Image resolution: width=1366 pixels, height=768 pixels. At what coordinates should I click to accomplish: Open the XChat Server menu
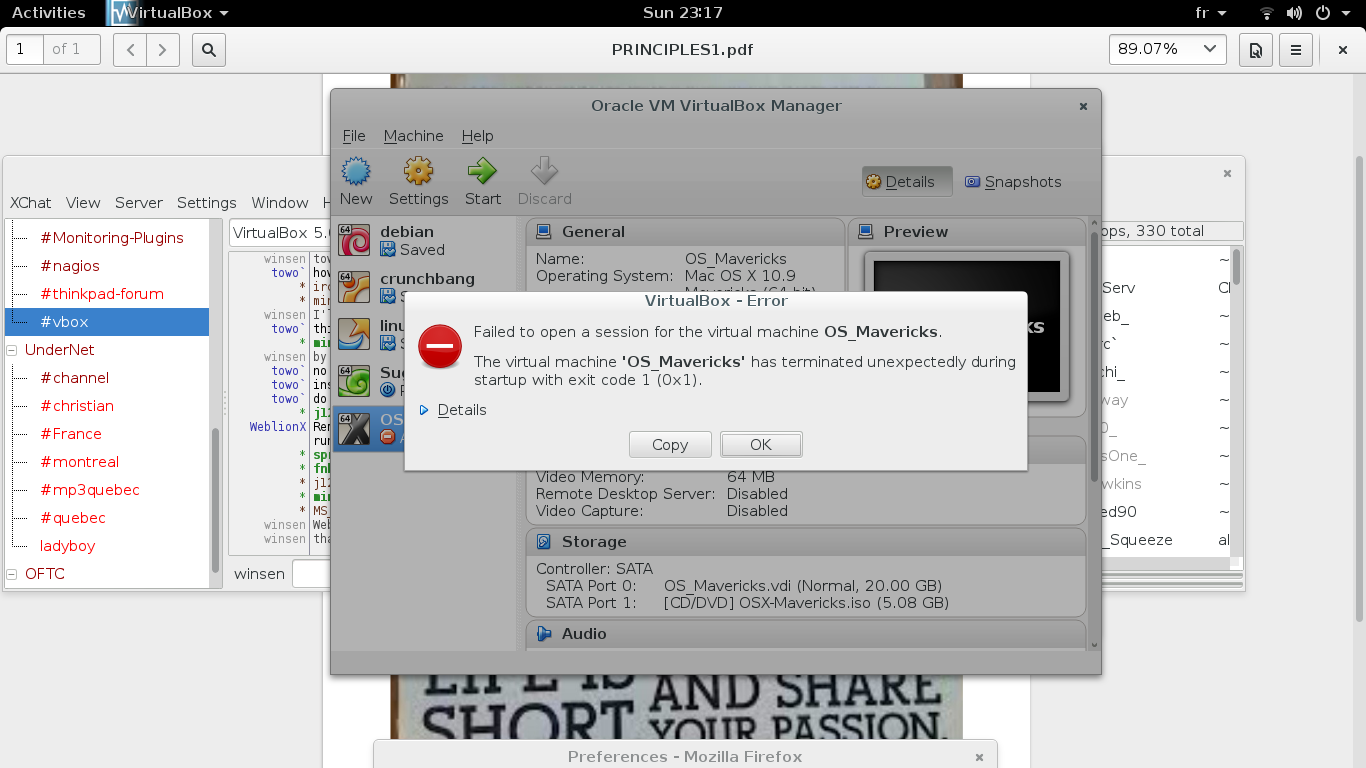138,202
